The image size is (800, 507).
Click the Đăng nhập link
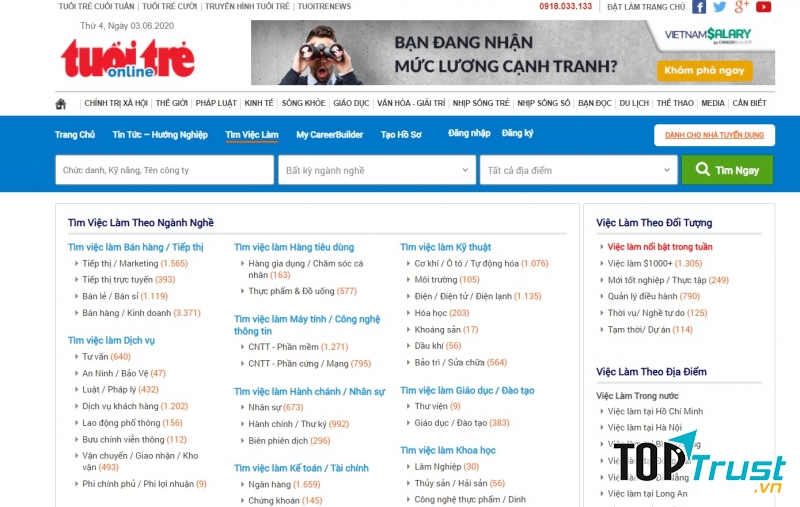click(x=469, y=134)
